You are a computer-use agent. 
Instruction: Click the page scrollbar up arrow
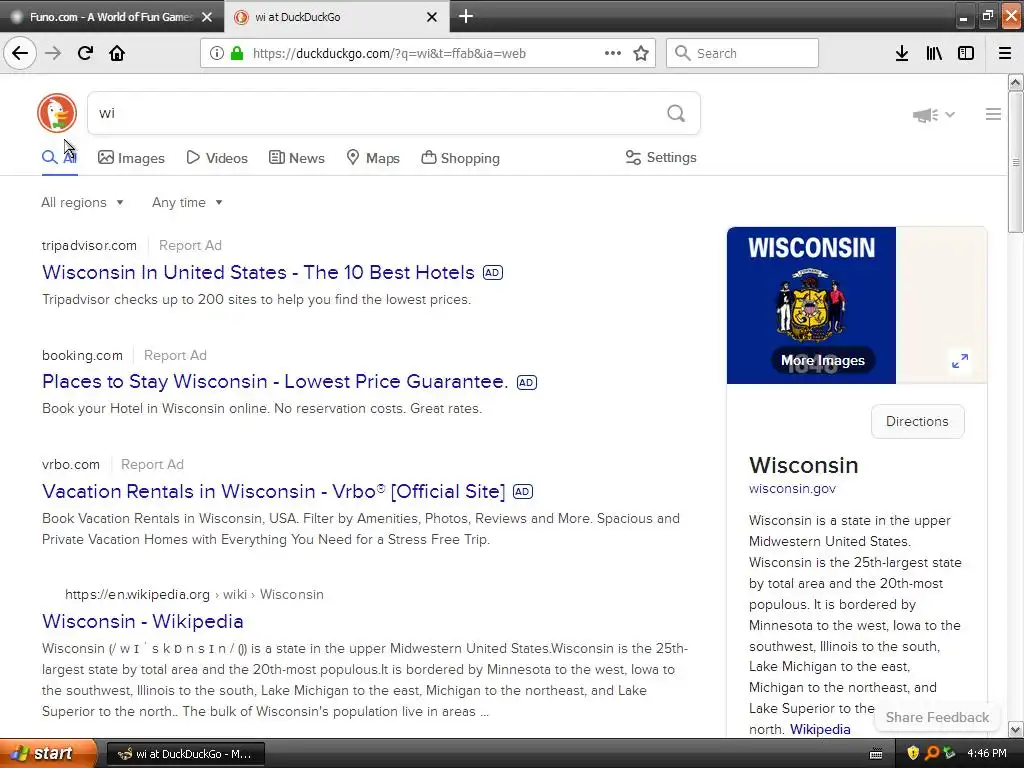[x=1016, y=82]
